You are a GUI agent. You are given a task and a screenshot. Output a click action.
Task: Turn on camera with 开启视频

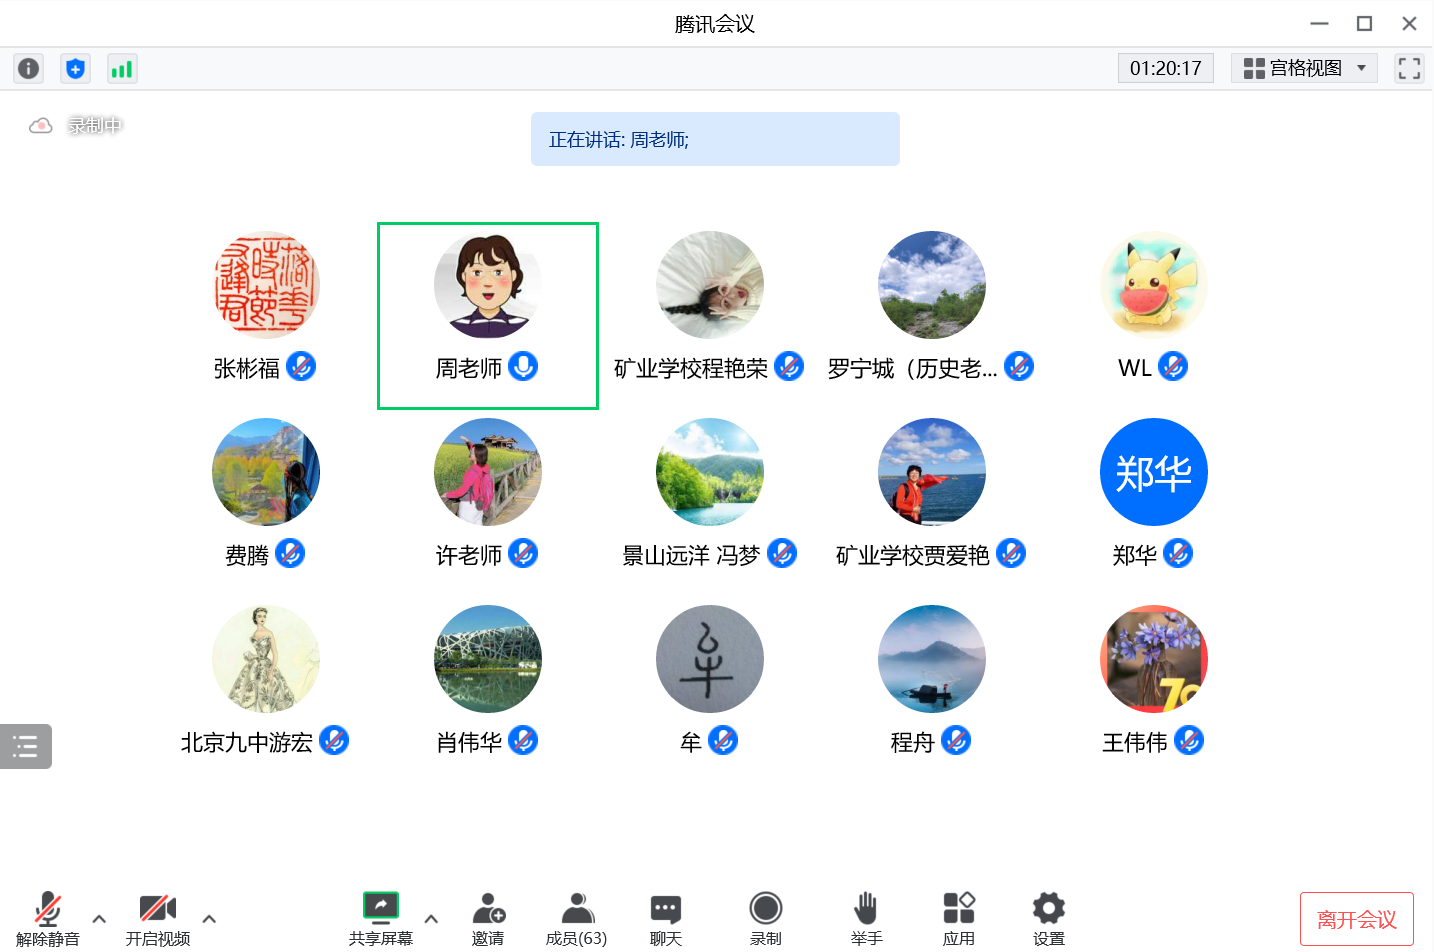158,918
